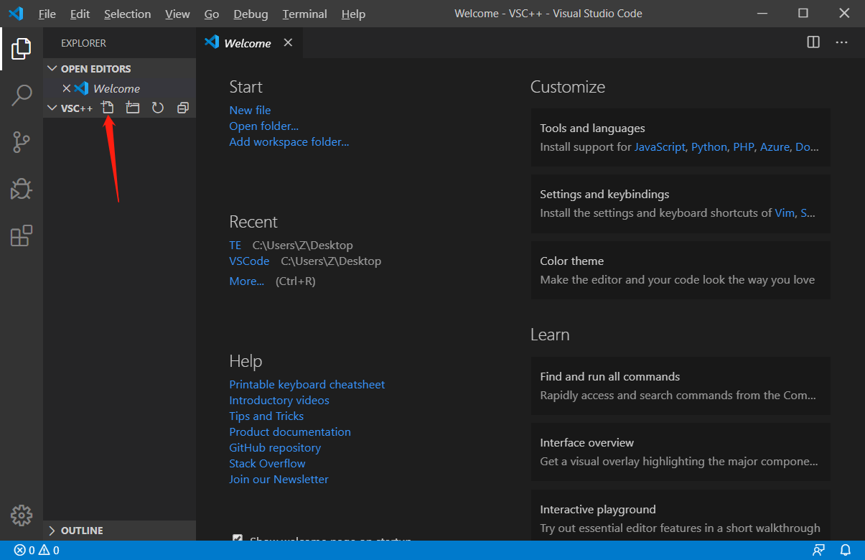Open the Debug menu
Viewport: 865px width, 560px height.
pyautogui.click(x=250, y=14)
